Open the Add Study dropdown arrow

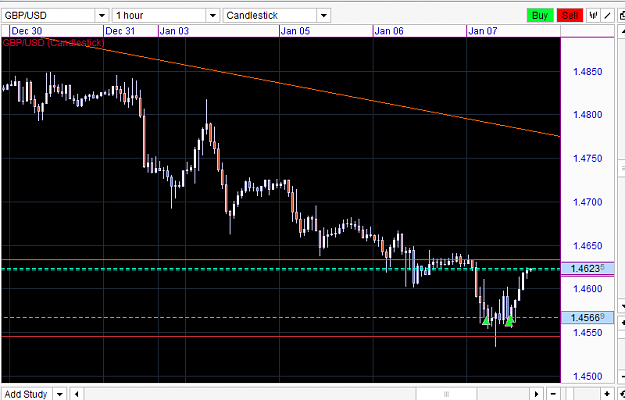(60, 394)
